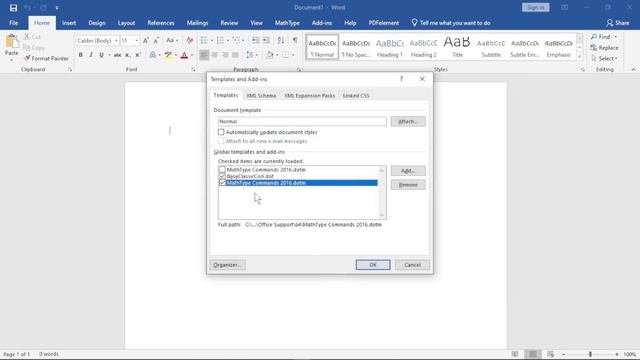Click the zoom slider handle

pyautogui.click(x=590, y=354)
